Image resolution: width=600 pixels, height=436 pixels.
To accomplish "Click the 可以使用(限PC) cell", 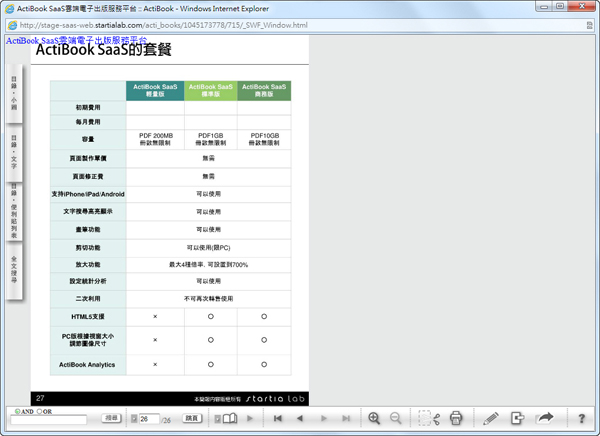I will pos(209,248).
